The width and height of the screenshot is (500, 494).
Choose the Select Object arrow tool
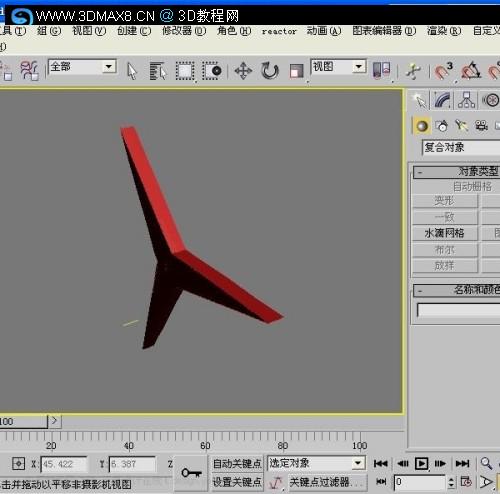click(132, 71)
